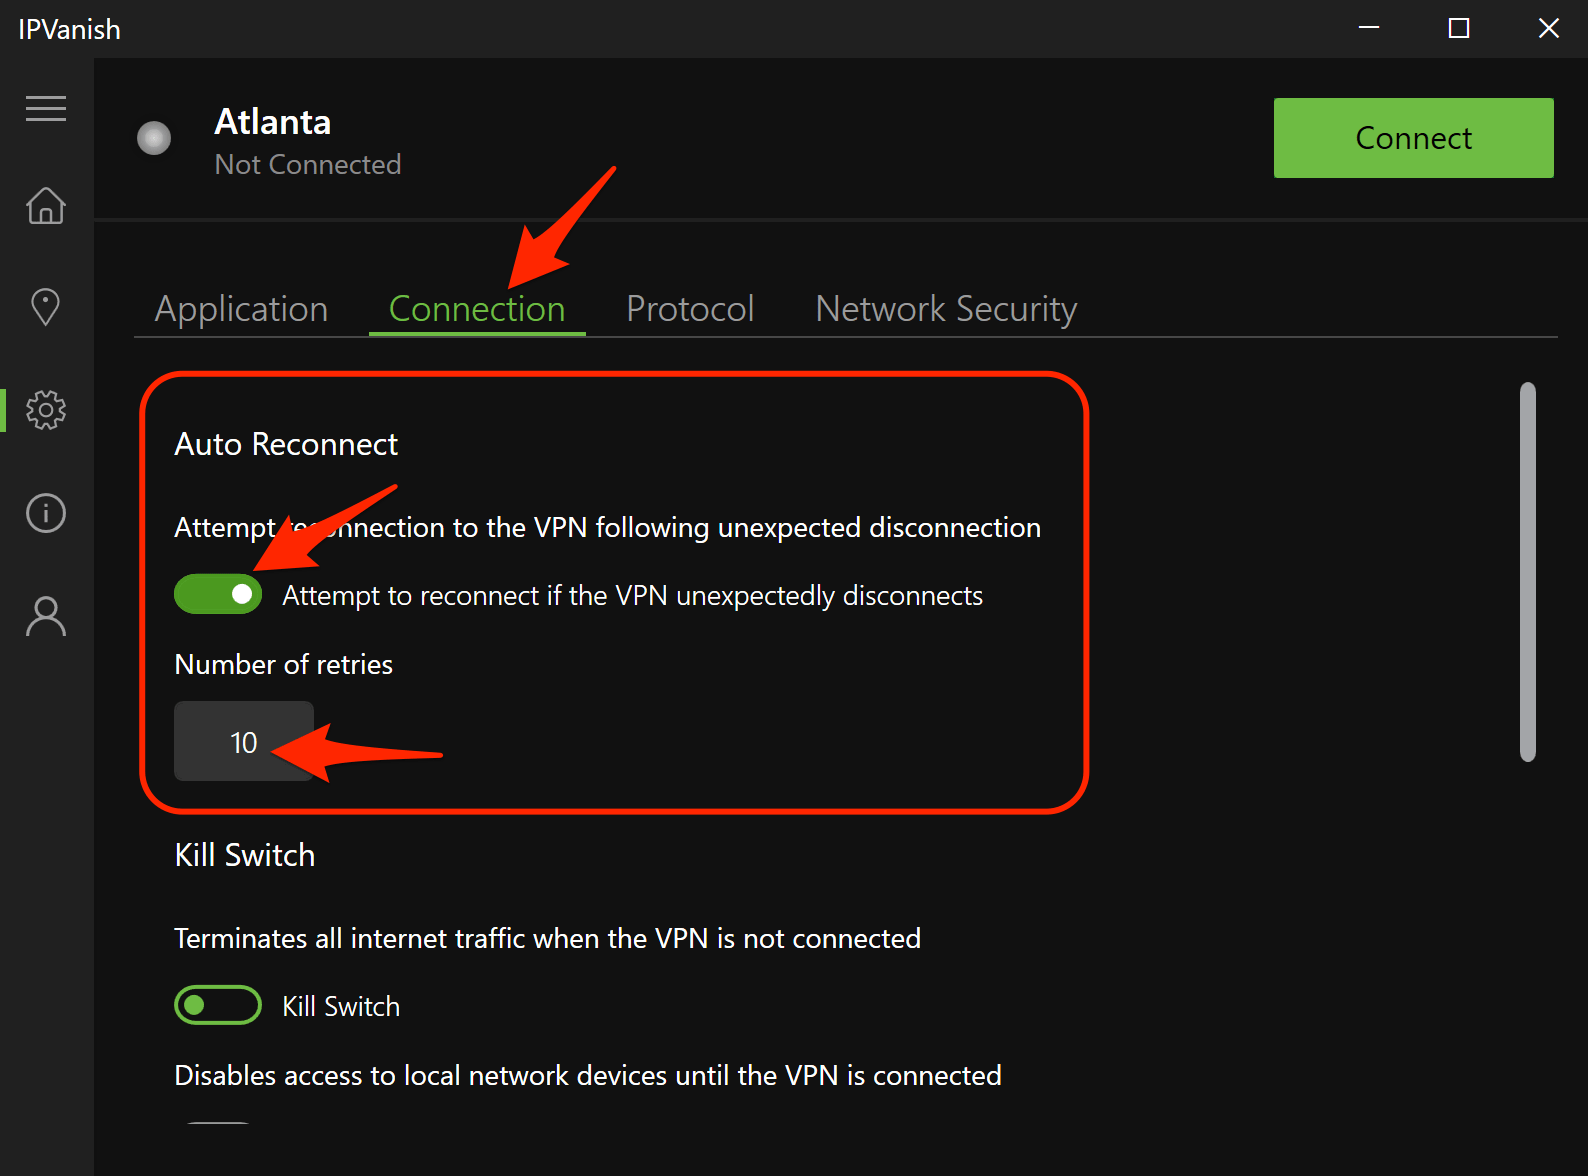The height and width of the screenshot is (1176, 1588).
Task: Click the settings vertical scrollbar
Action: (1527, 572)
